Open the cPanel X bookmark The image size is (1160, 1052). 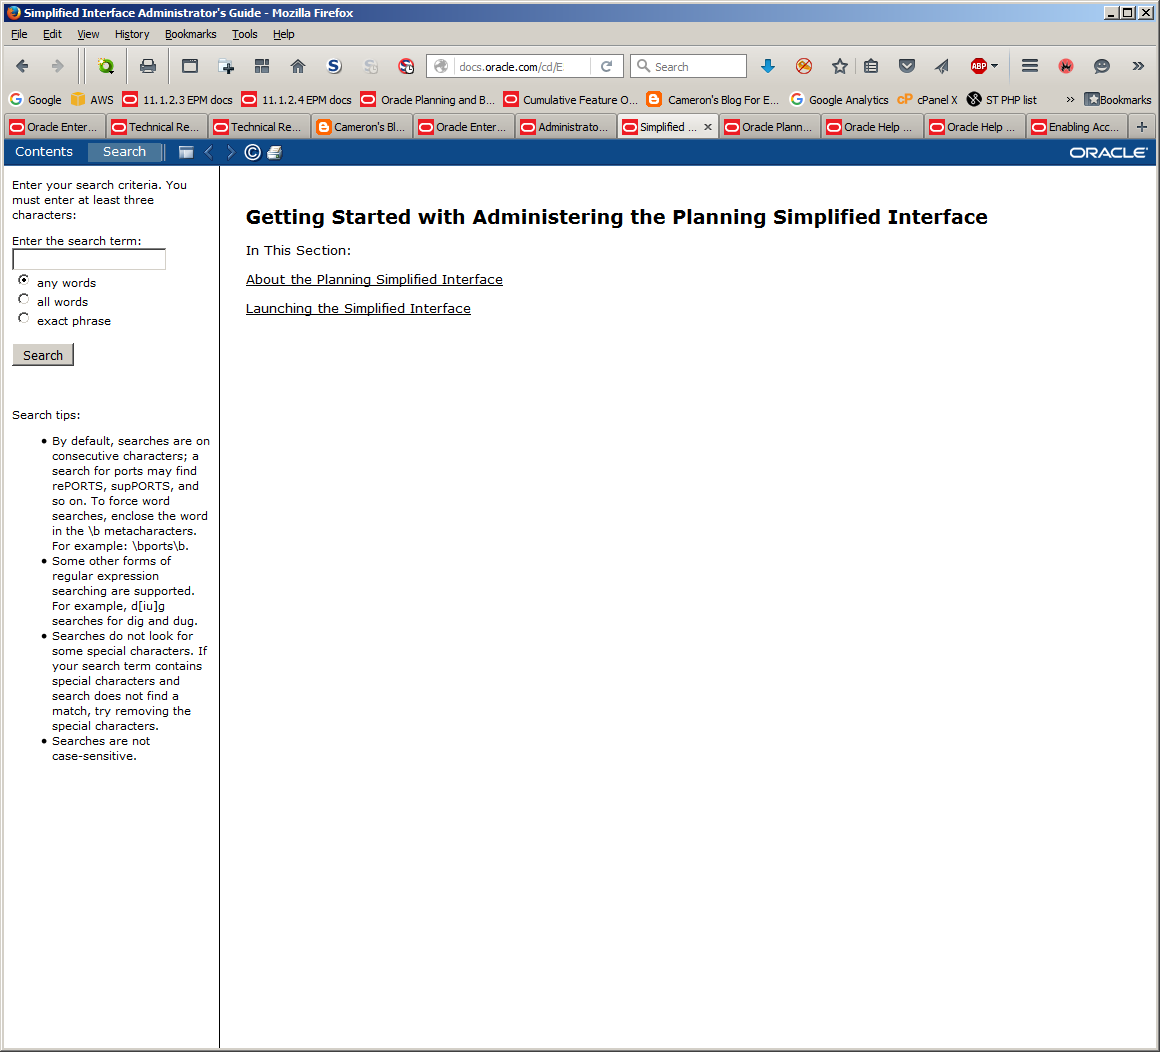point(927,100)
